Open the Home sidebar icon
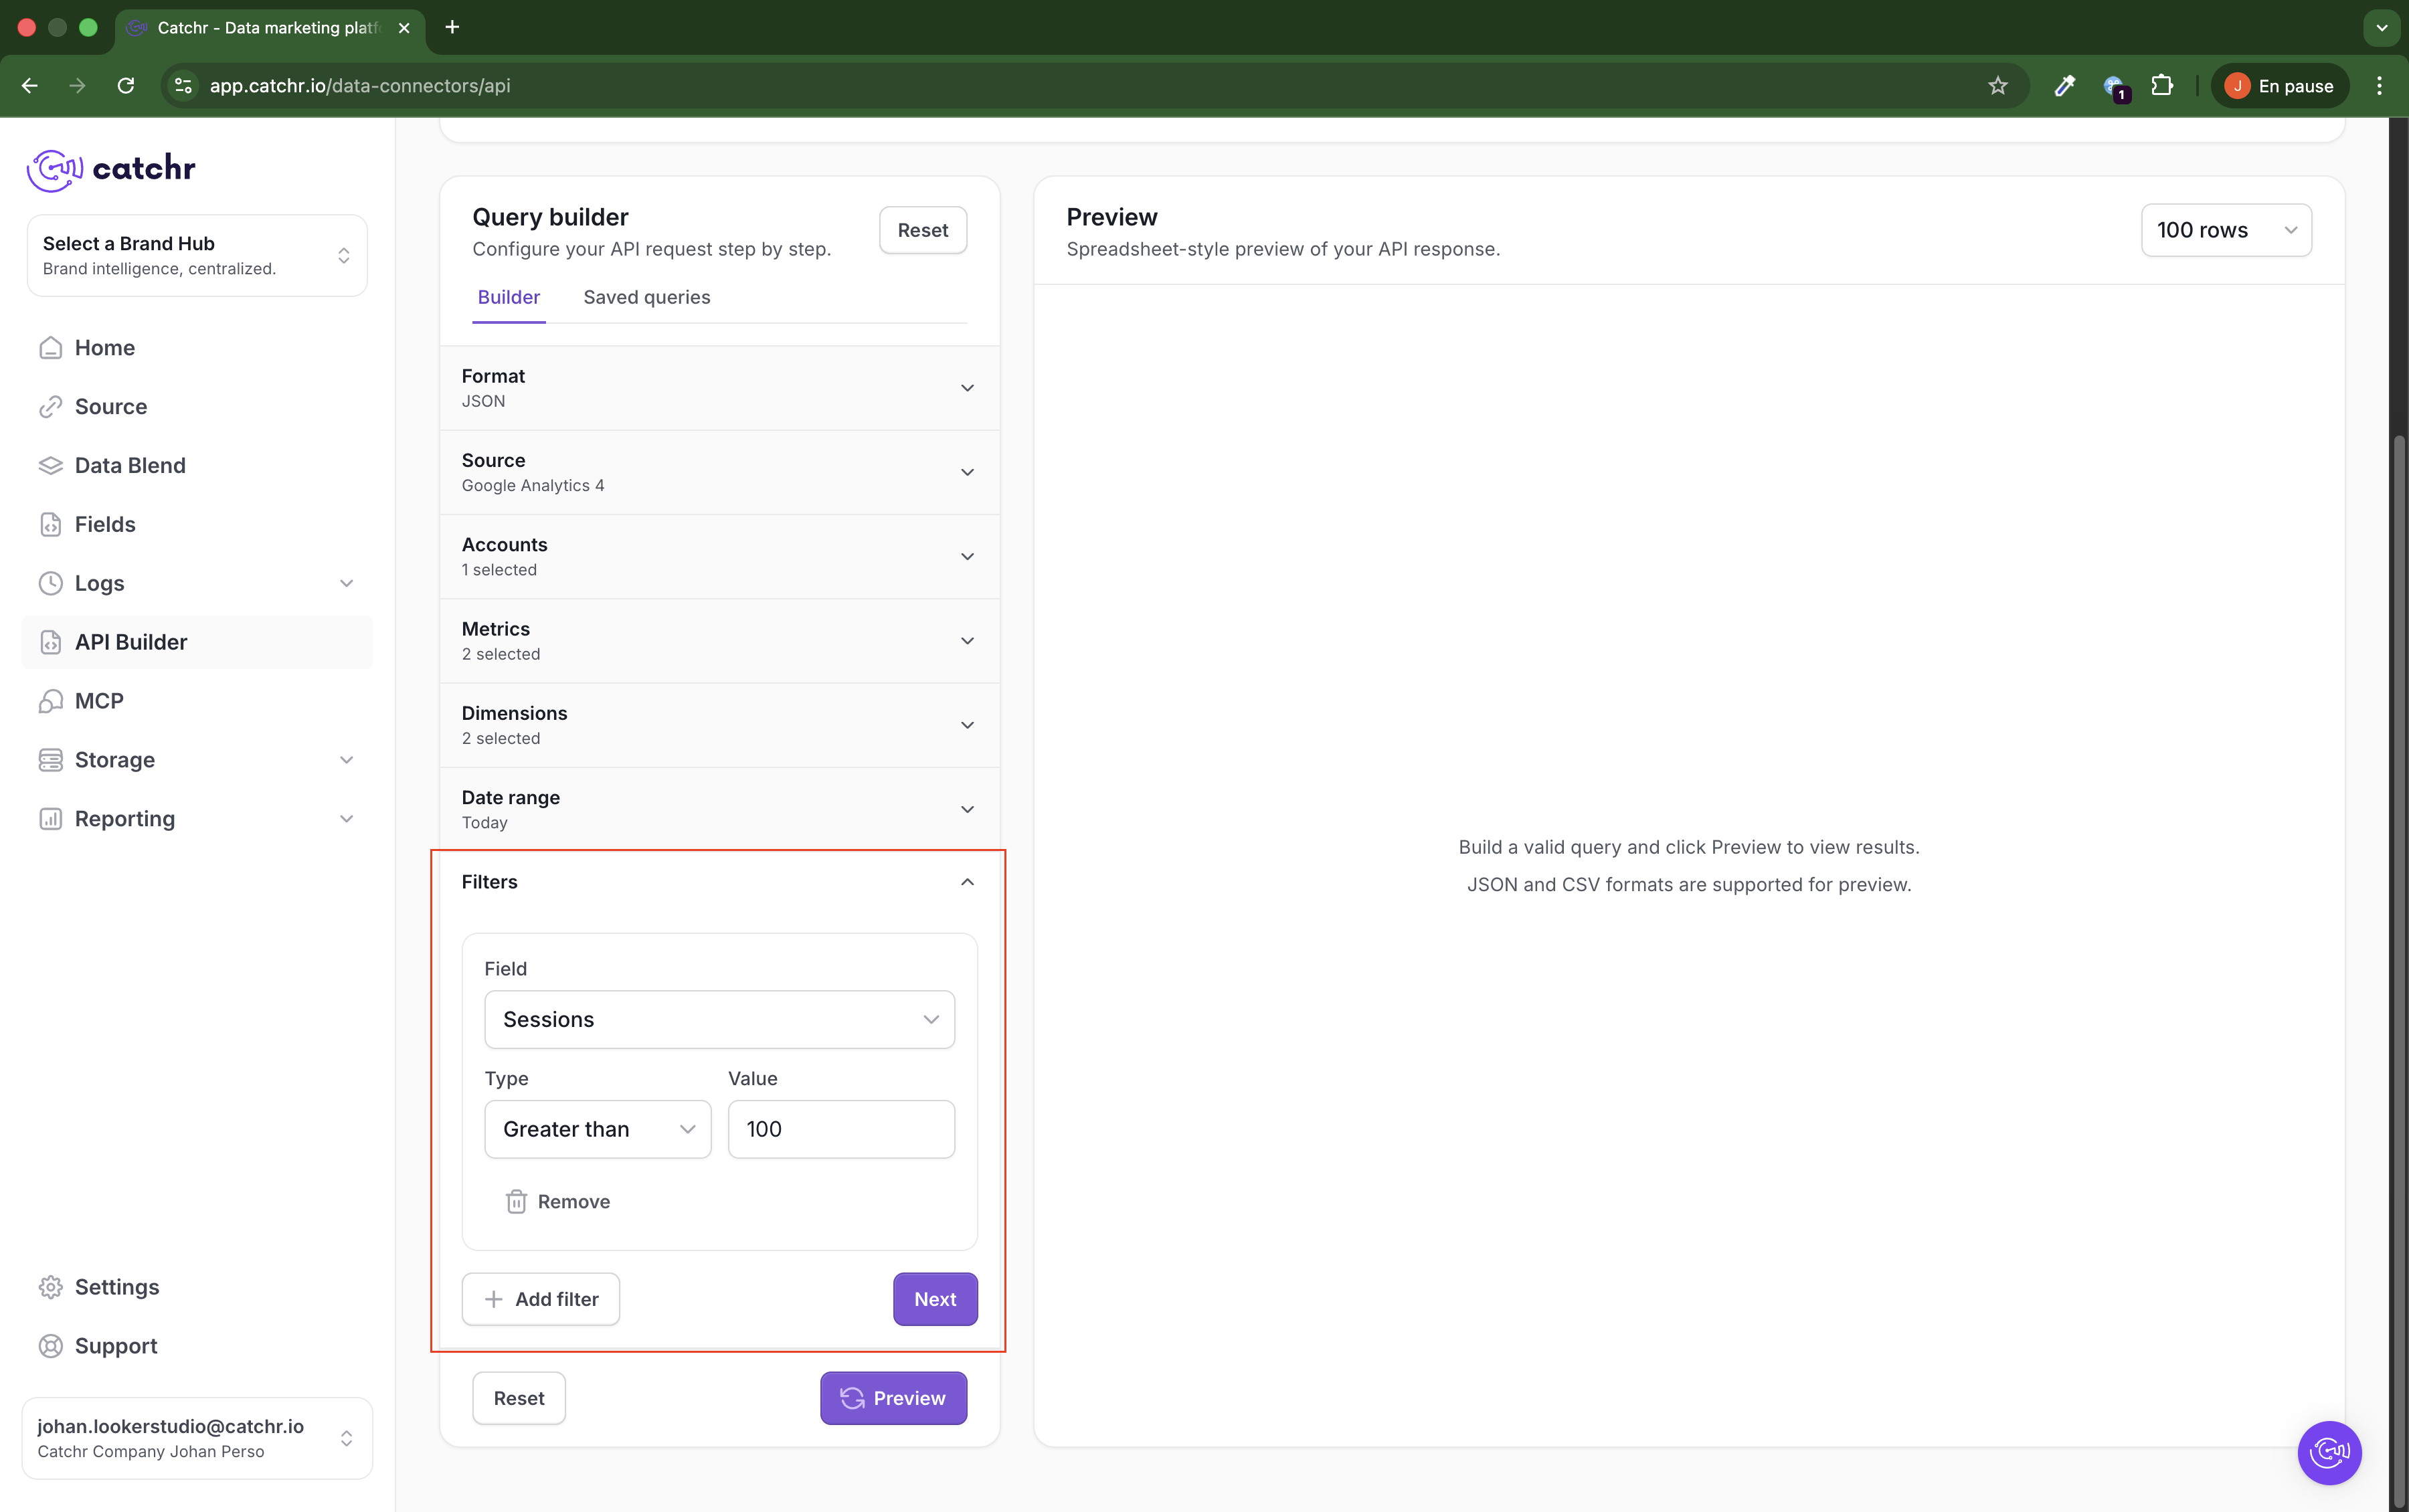The height and width of the screenshot is (1512, 2409). pyautogui.click(x=50, y=348)
